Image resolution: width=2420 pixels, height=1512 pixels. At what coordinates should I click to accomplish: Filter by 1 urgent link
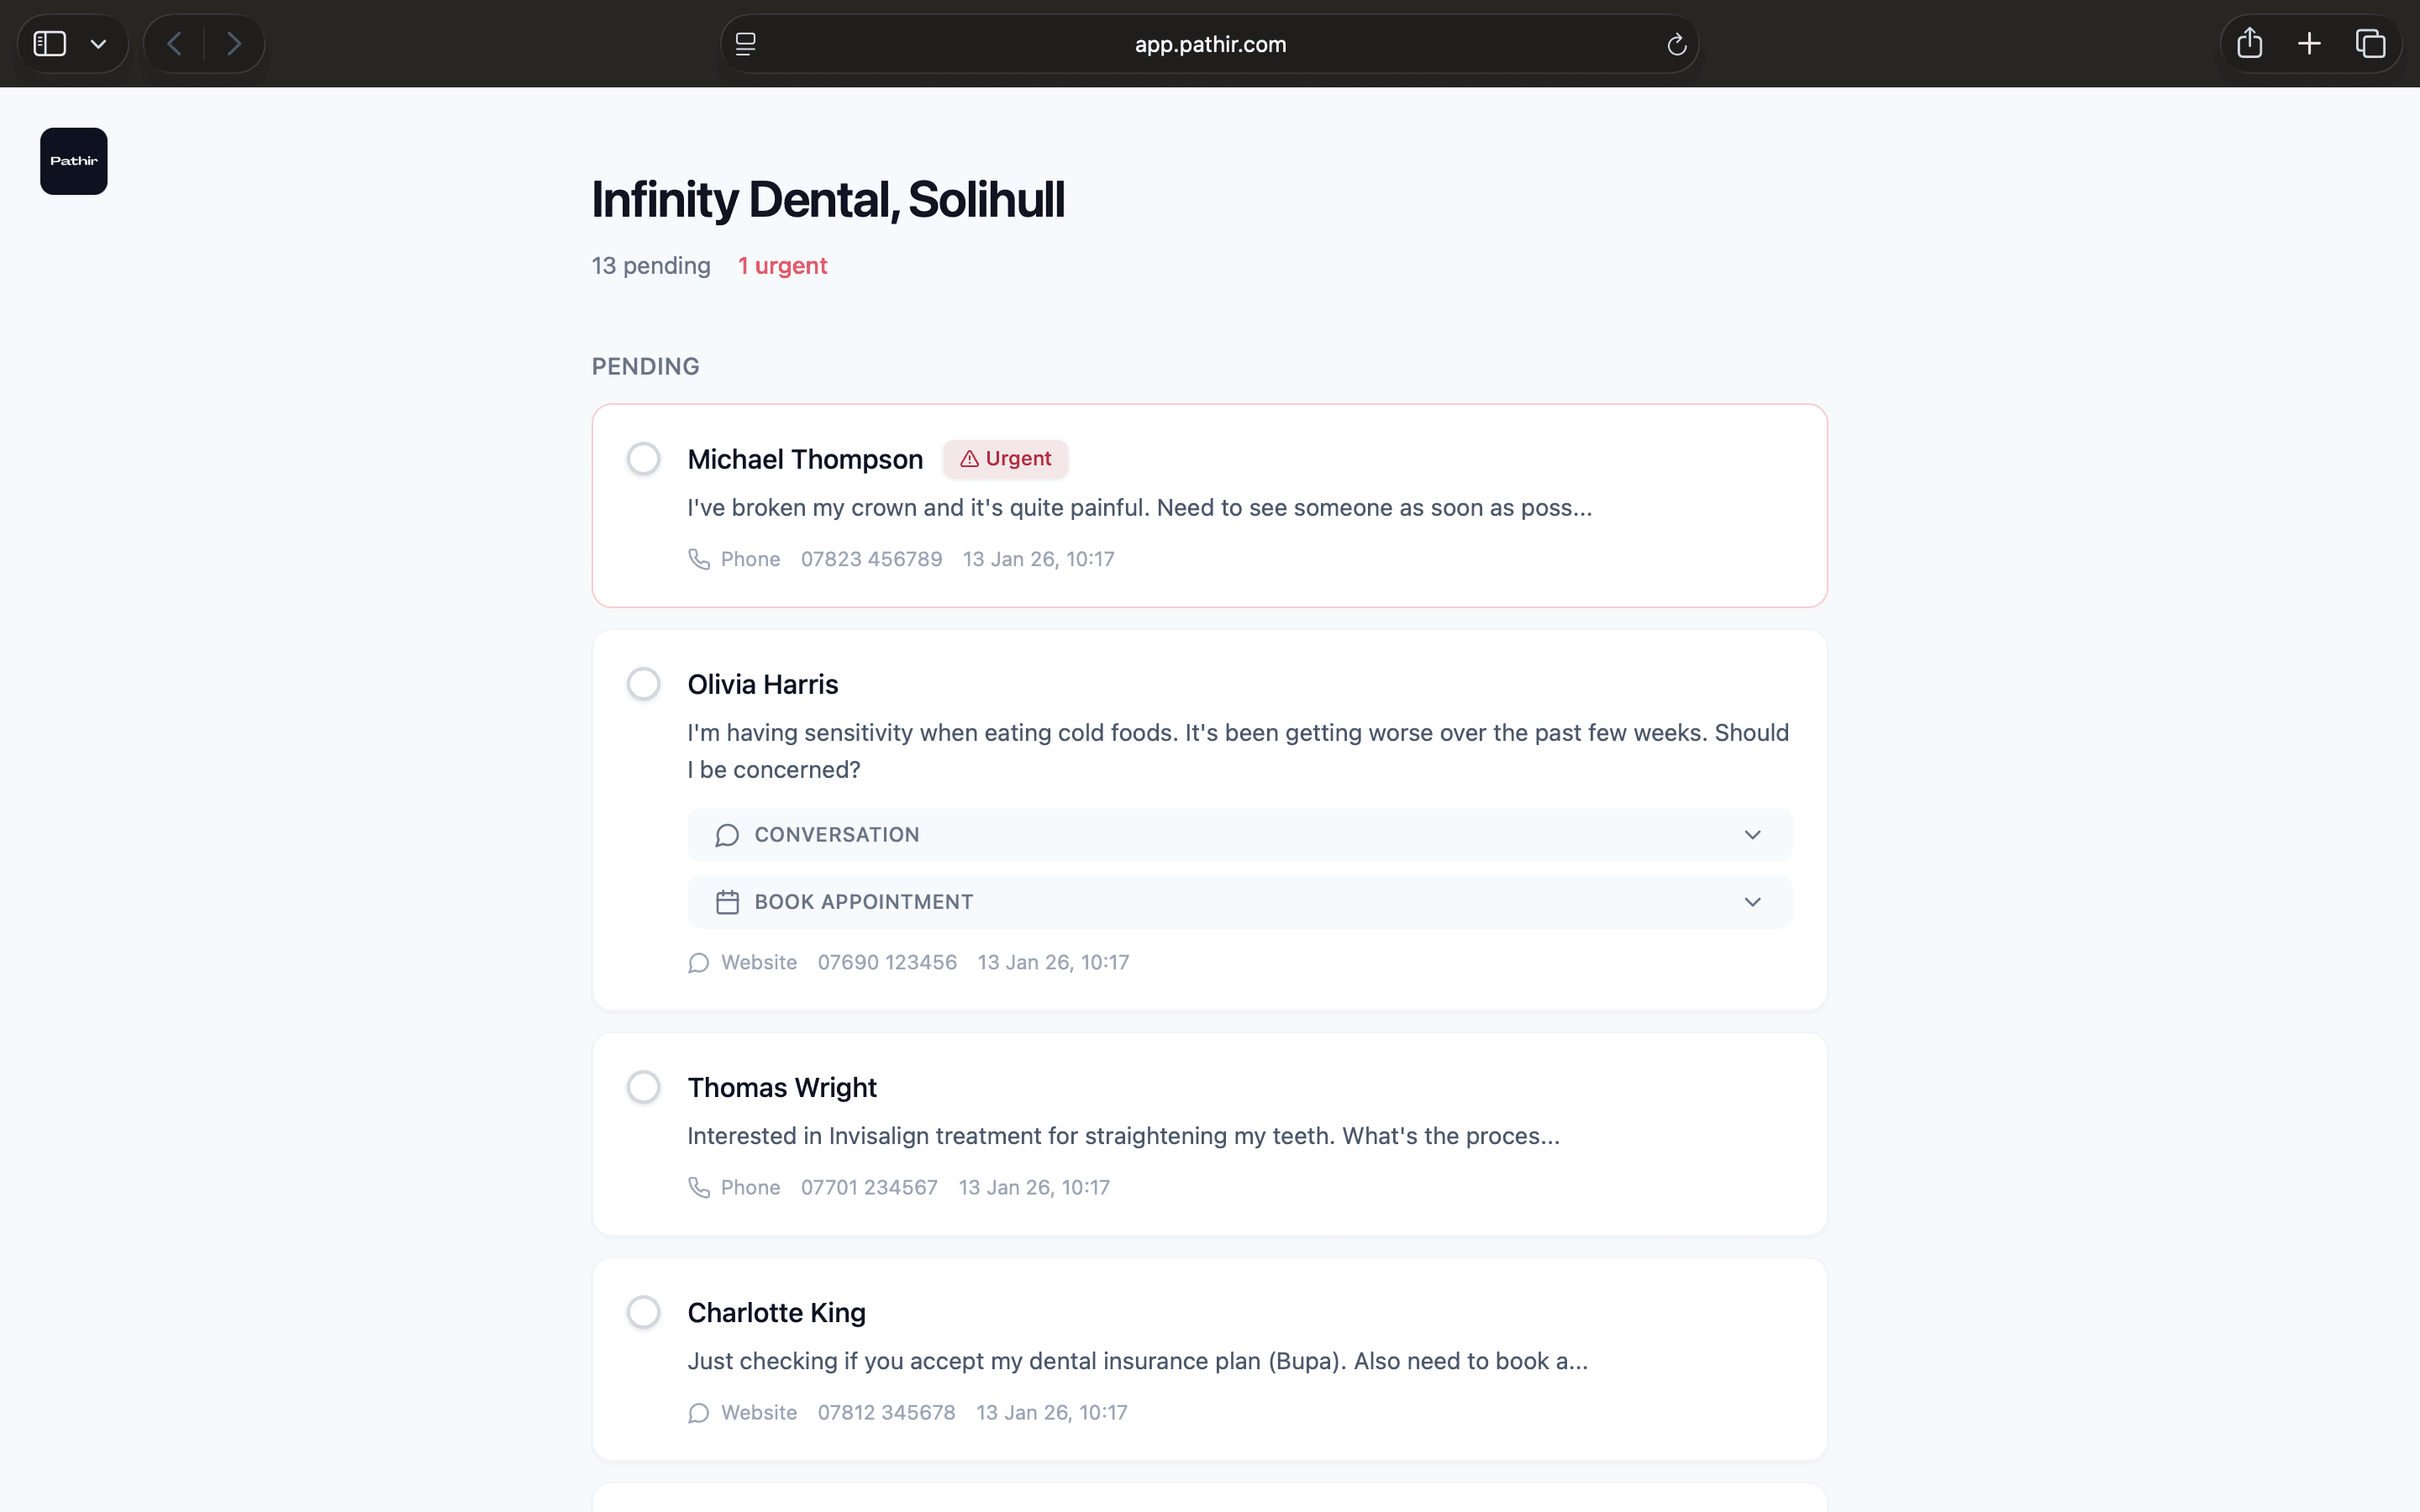782,266
